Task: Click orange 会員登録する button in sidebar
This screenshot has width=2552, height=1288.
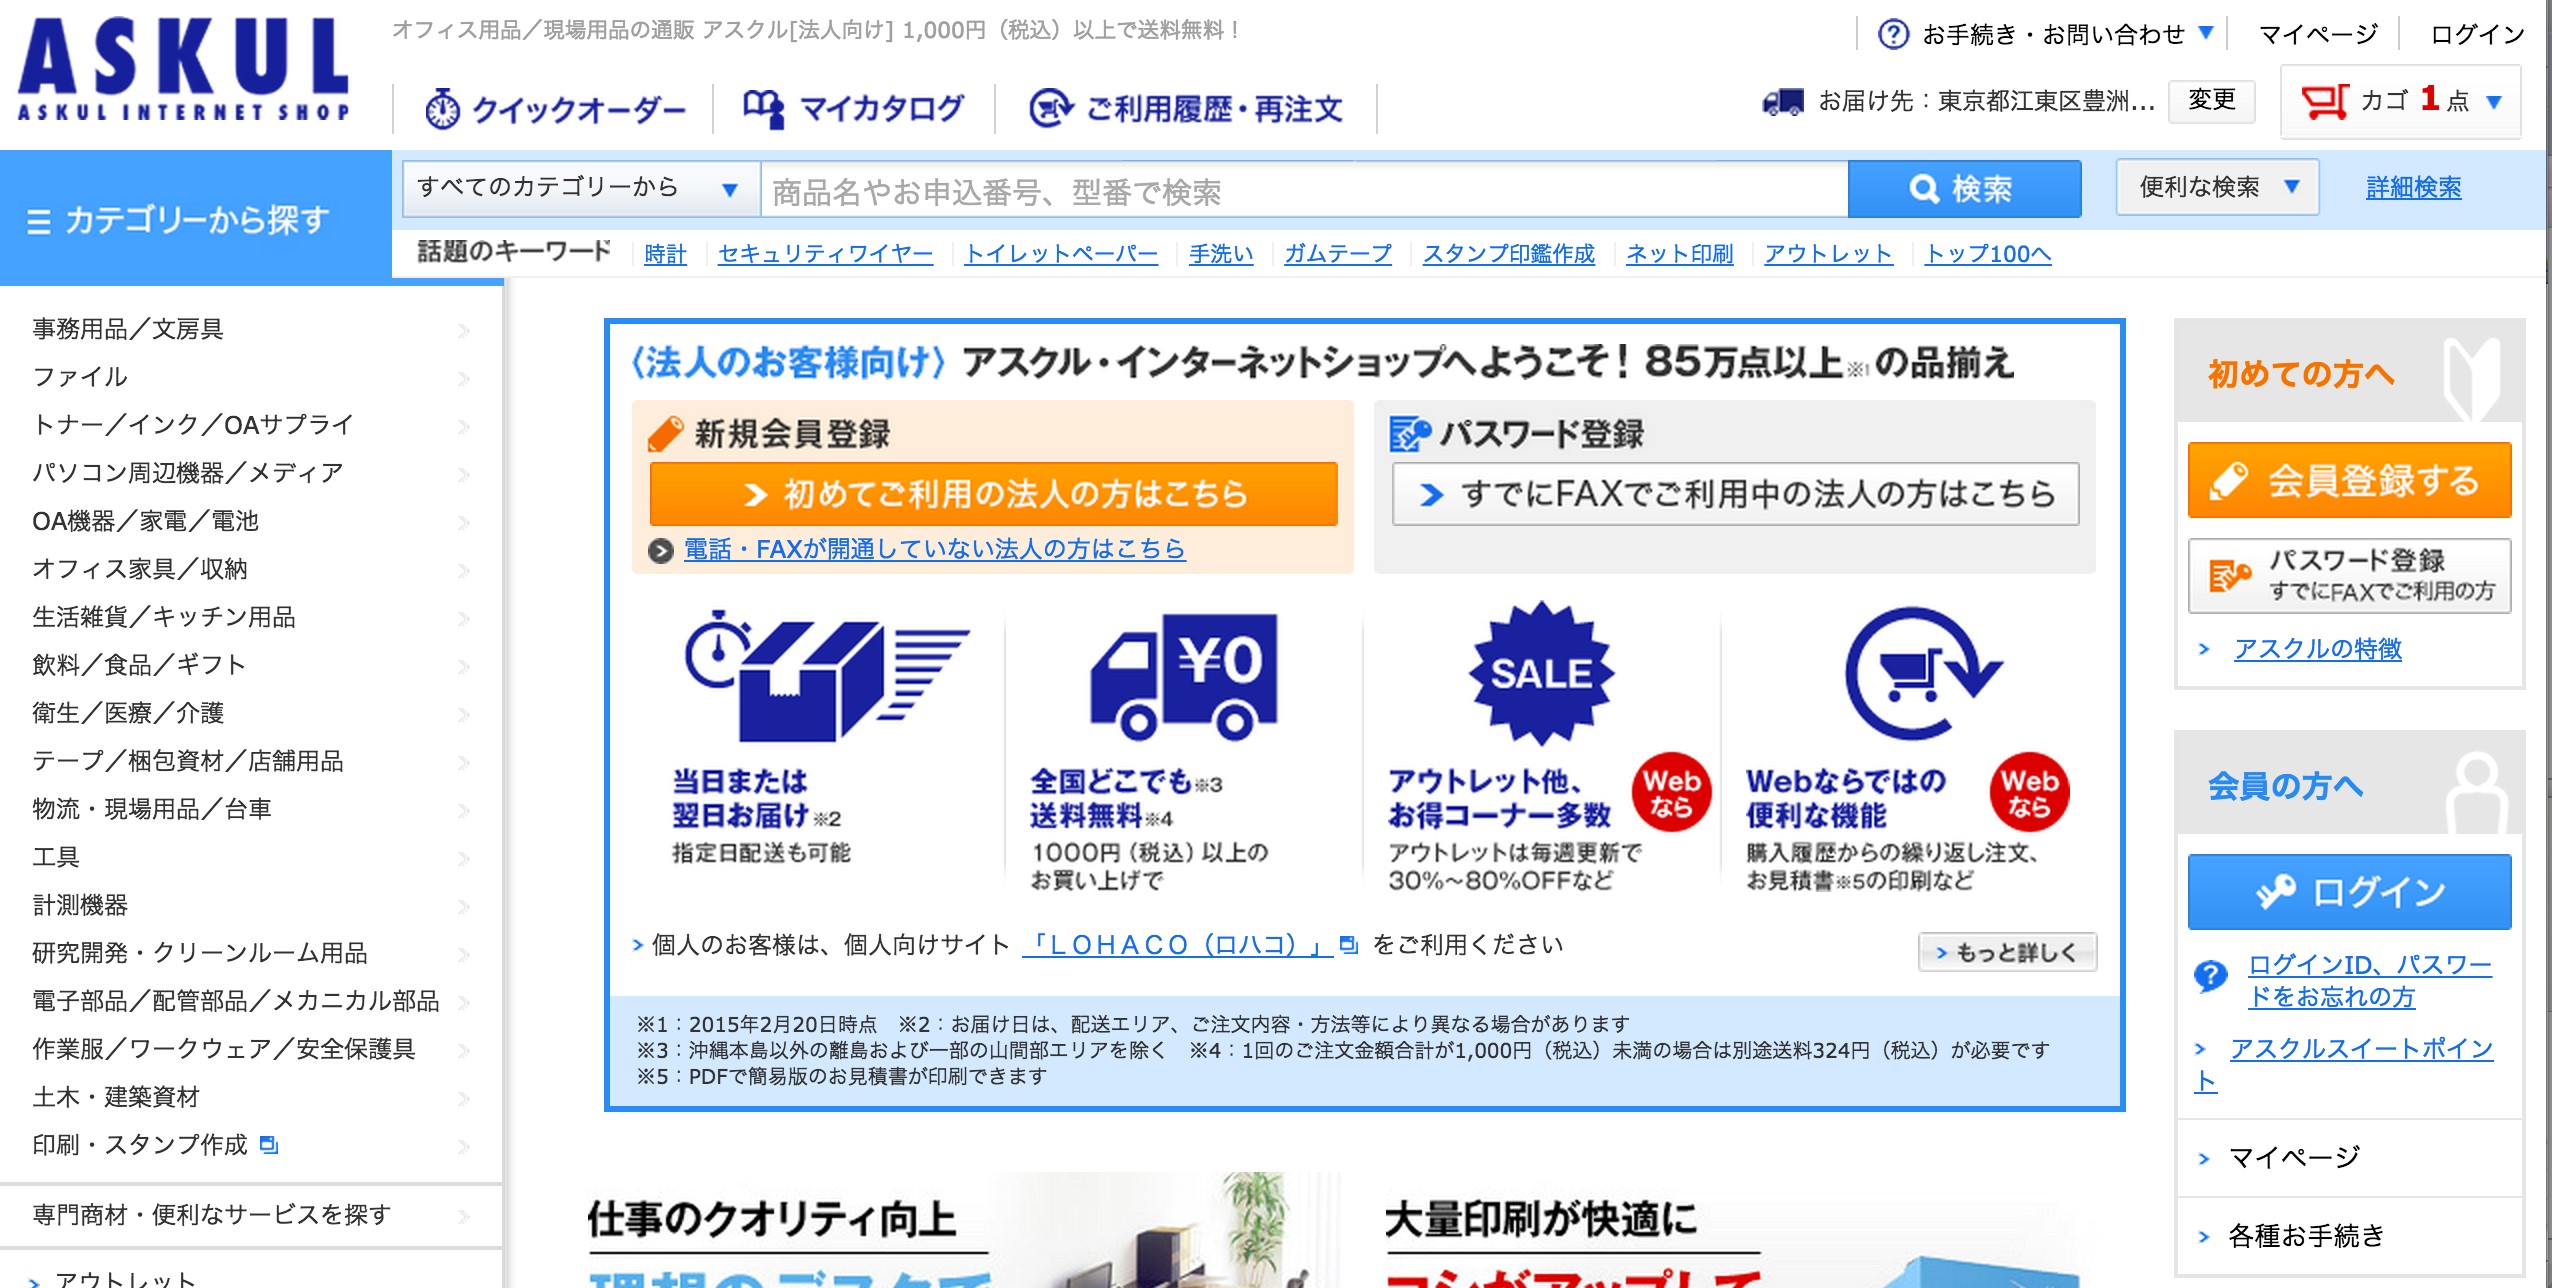Action: coord(2349,481)
